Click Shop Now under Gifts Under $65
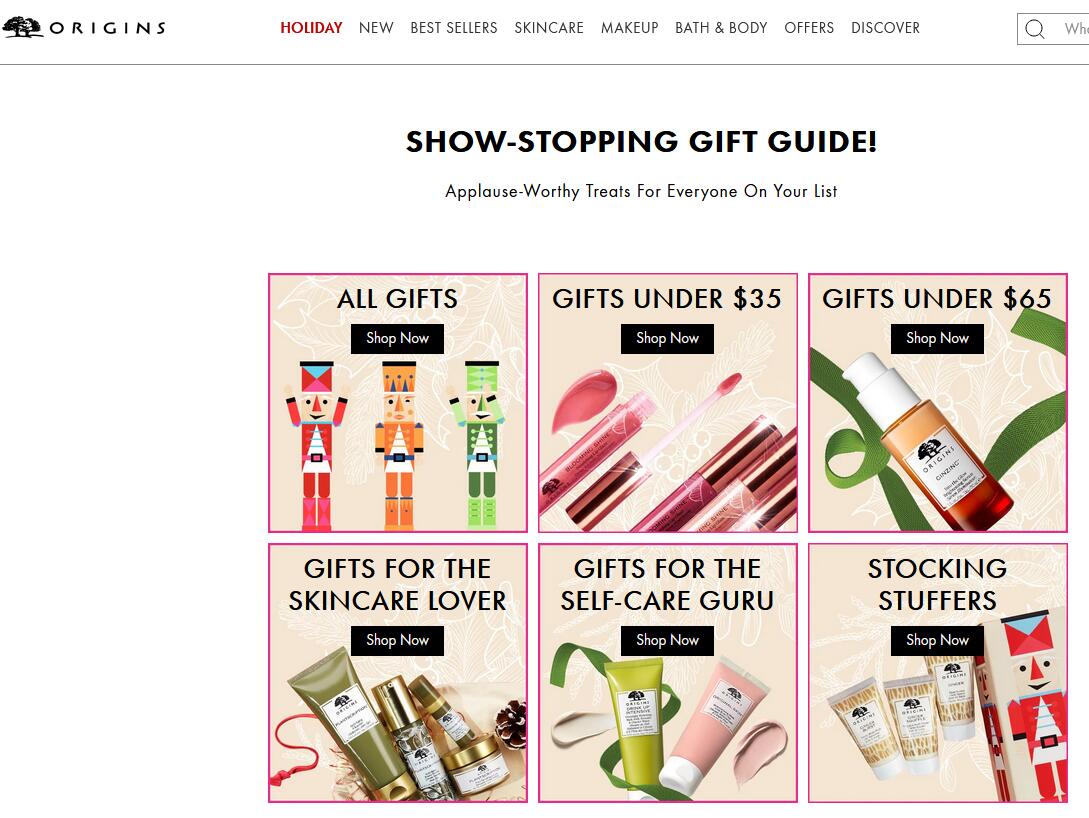This screenshot has width=1089, height=818. tap(937, 338)
